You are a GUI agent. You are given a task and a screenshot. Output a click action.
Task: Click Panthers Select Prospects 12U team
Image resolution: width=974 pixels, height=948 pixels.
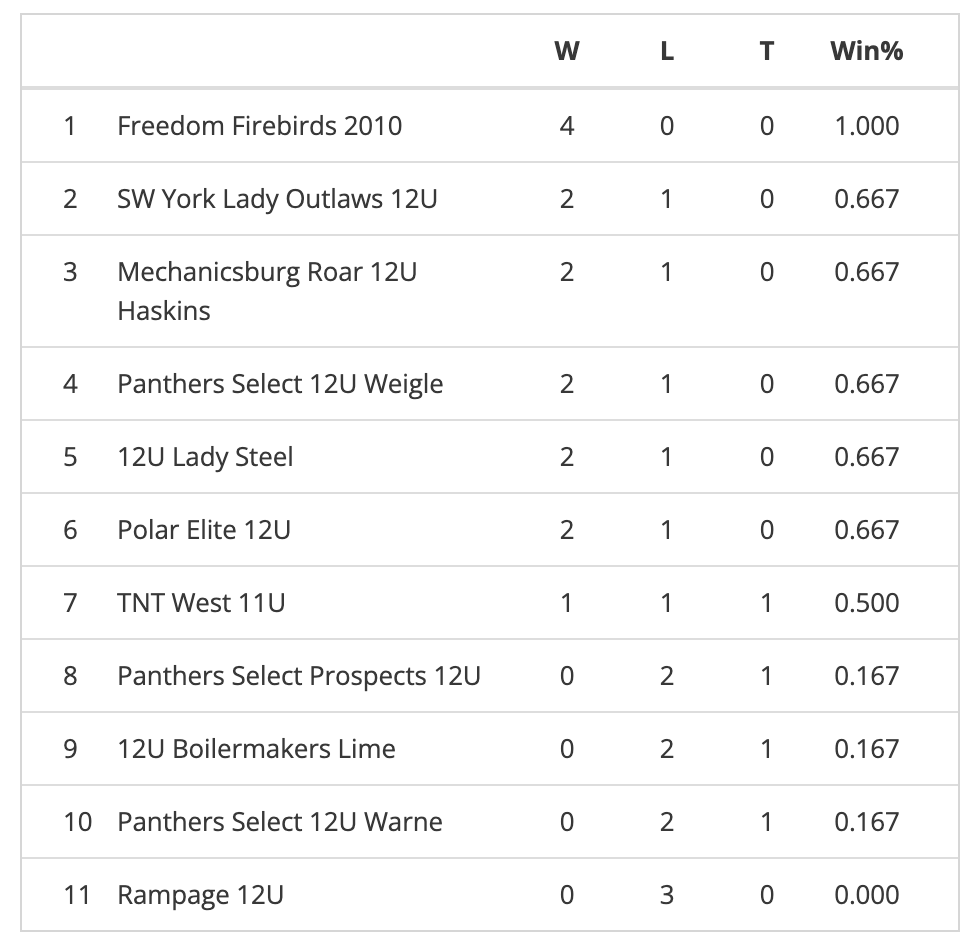click(299, 676)
